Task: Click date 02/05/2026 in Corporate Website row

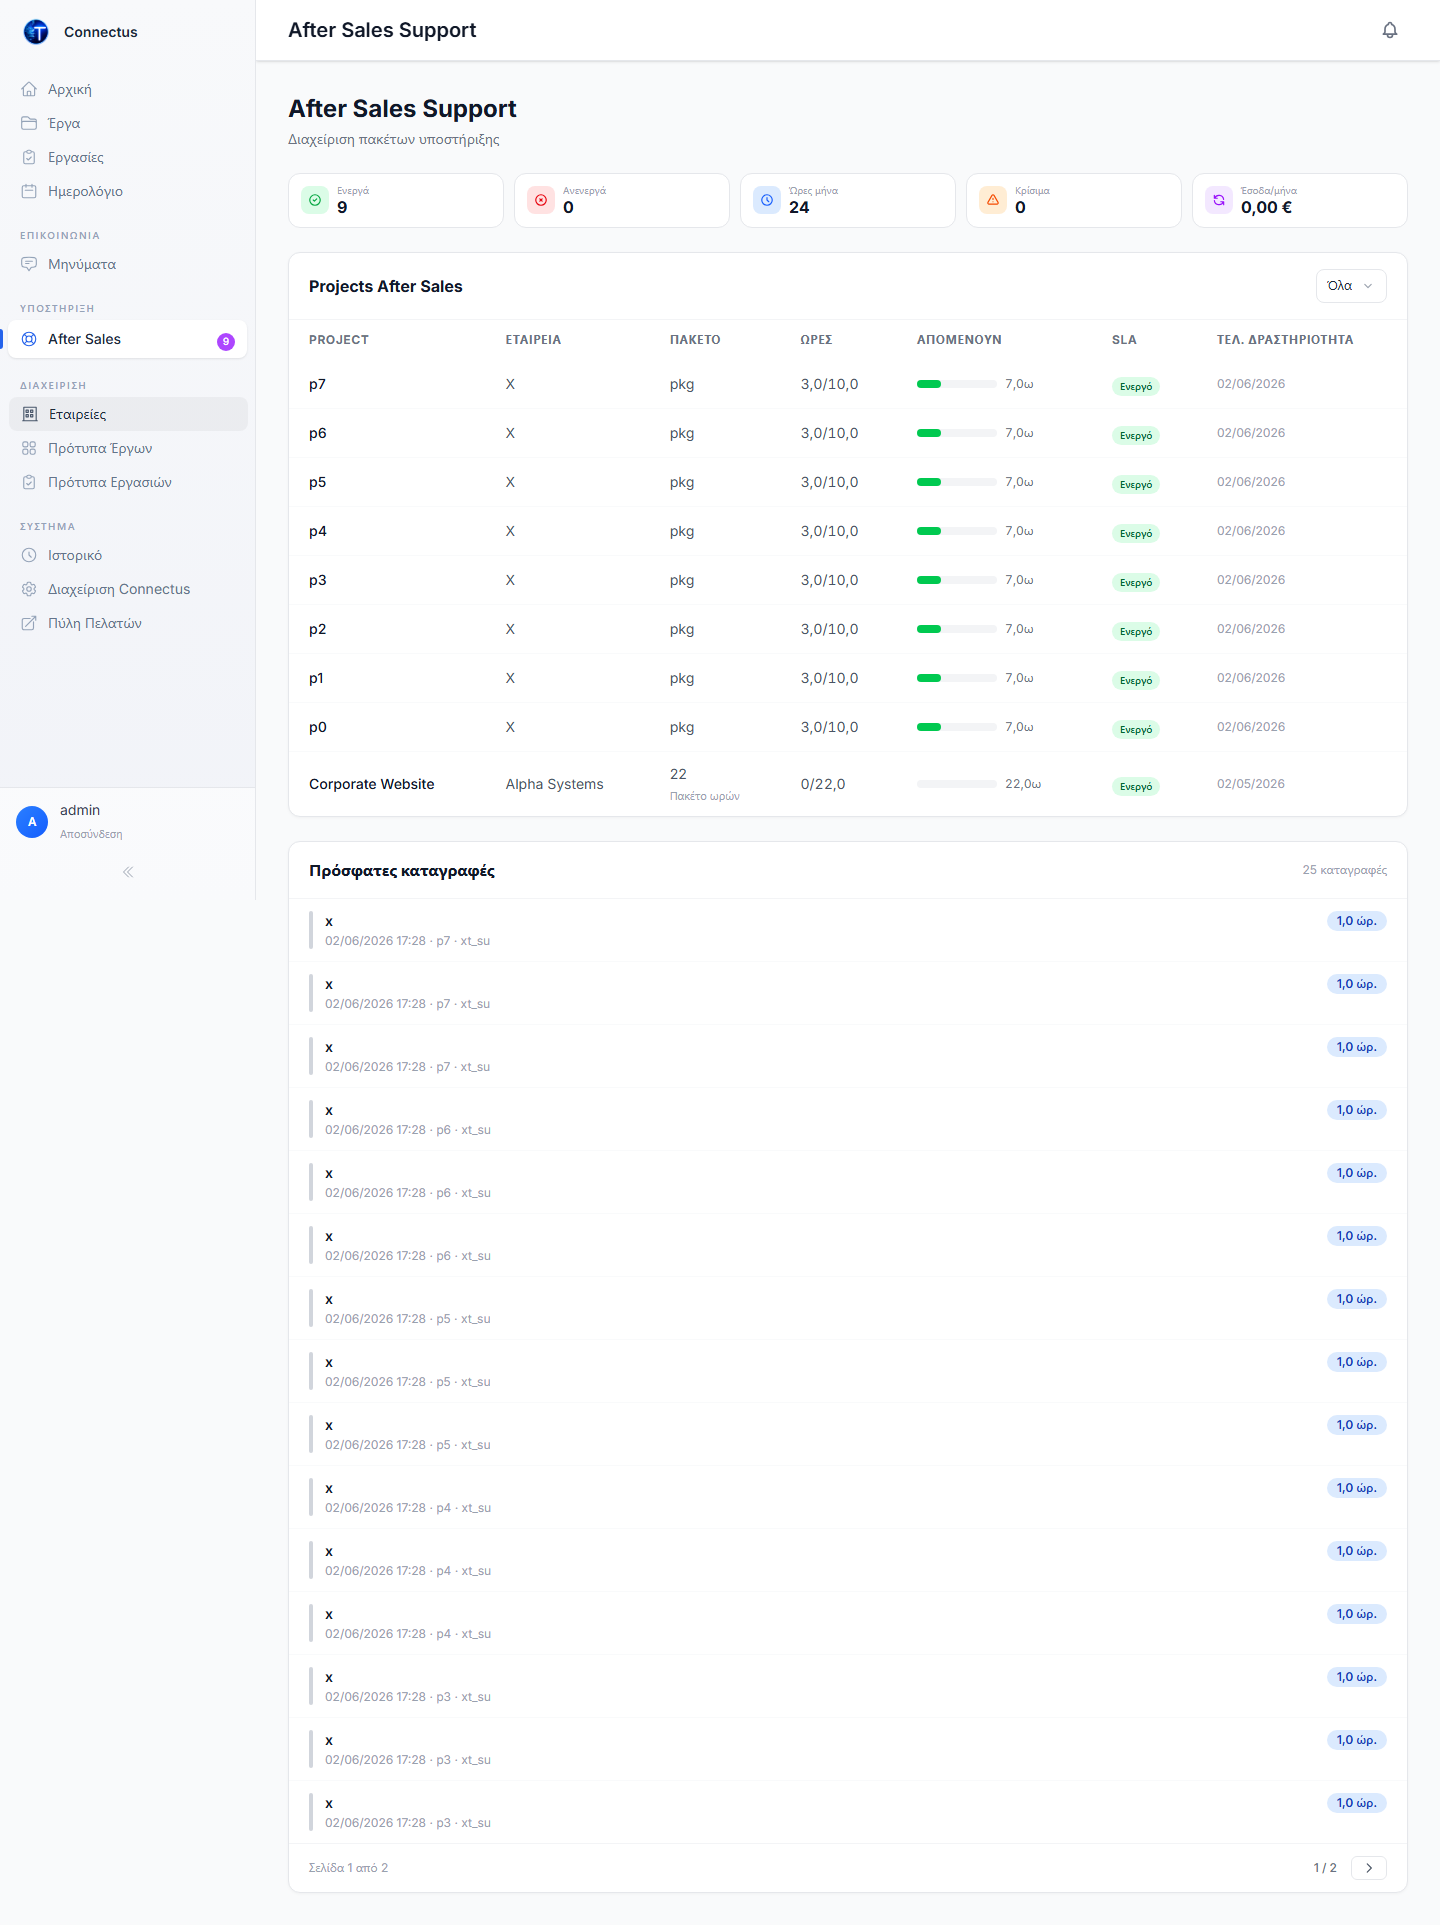Action: click(1251, 784)
